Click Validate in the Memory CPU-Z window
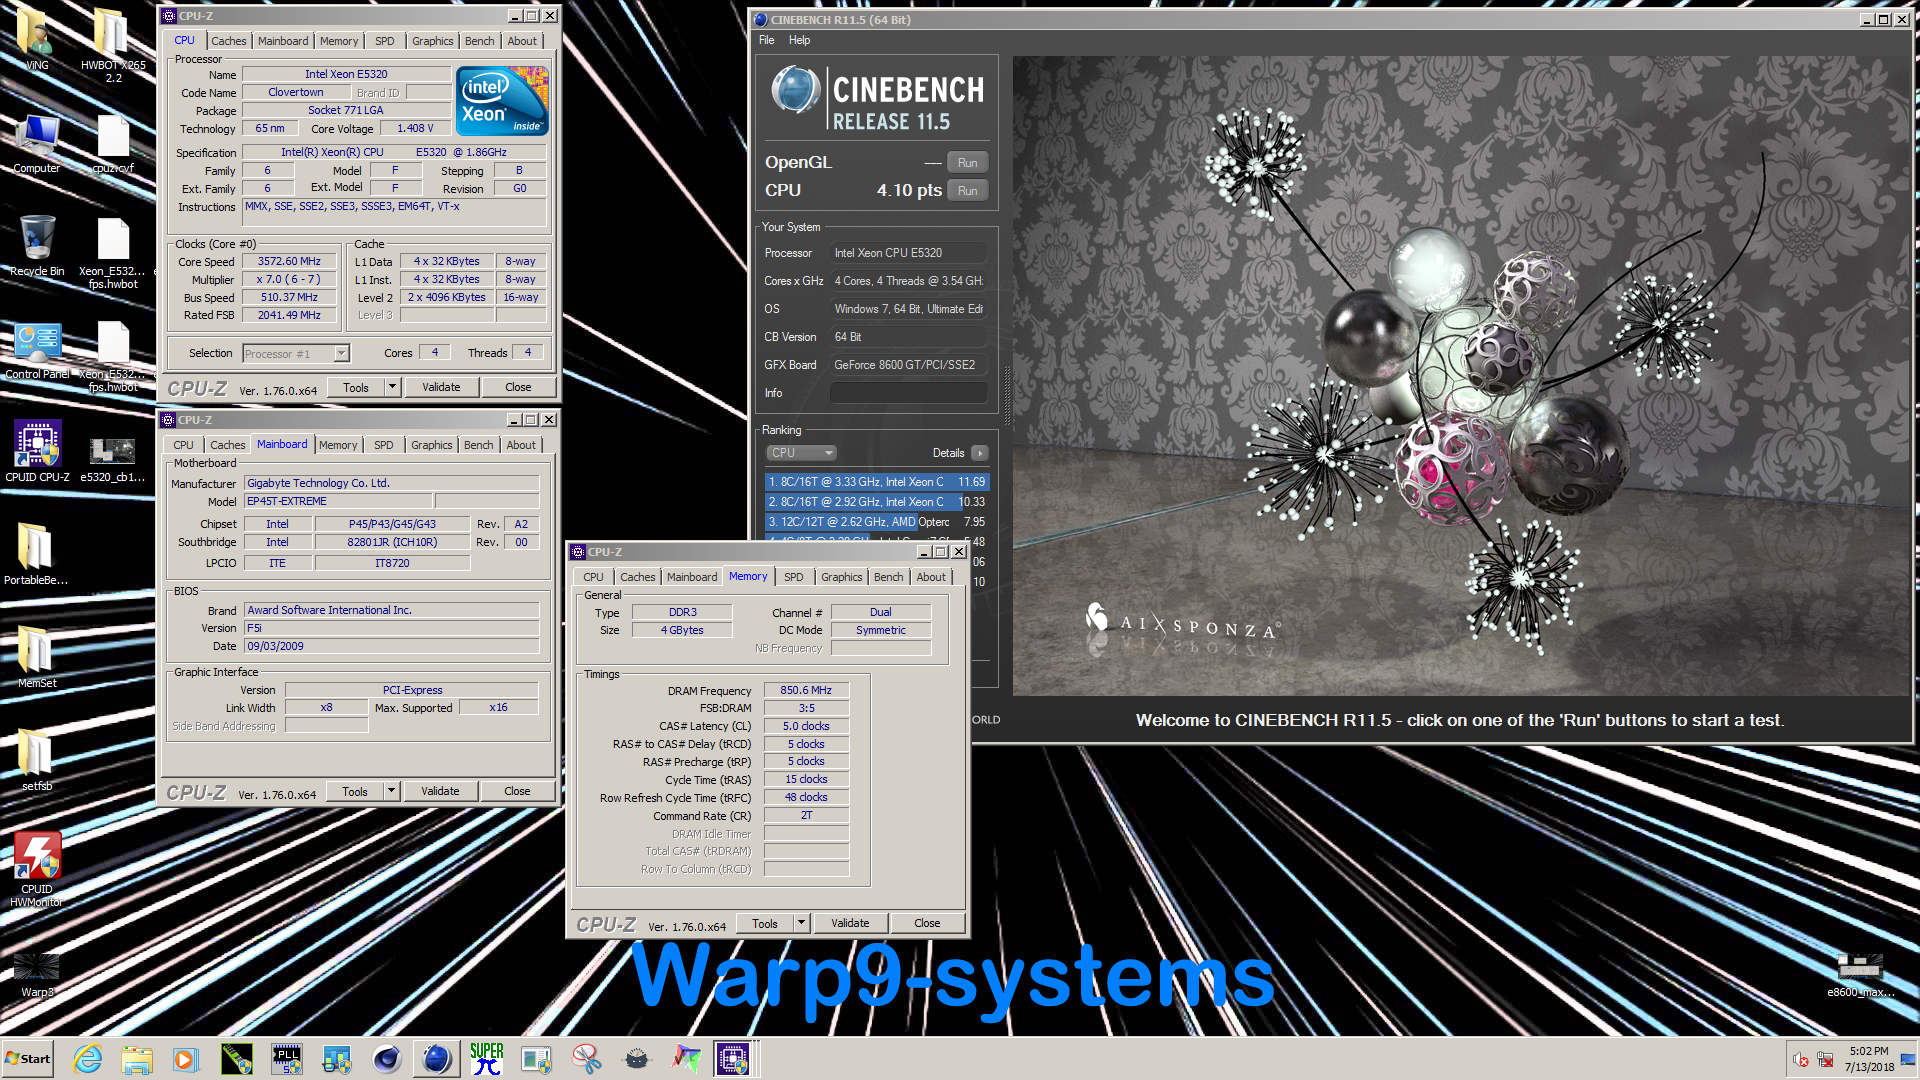The height and width of the screenshot is (1080, 1920). [850, 923]
